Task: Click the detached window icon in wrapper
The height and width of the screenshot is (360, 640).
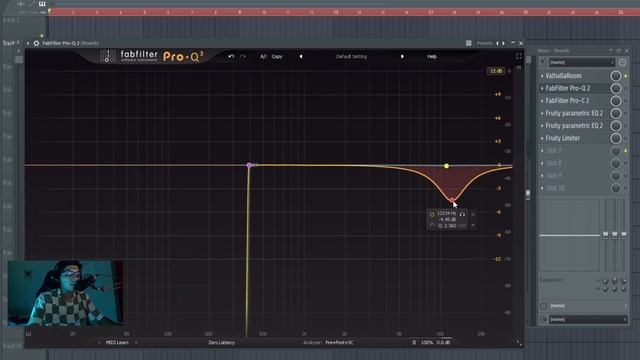Action: [469, 43]
